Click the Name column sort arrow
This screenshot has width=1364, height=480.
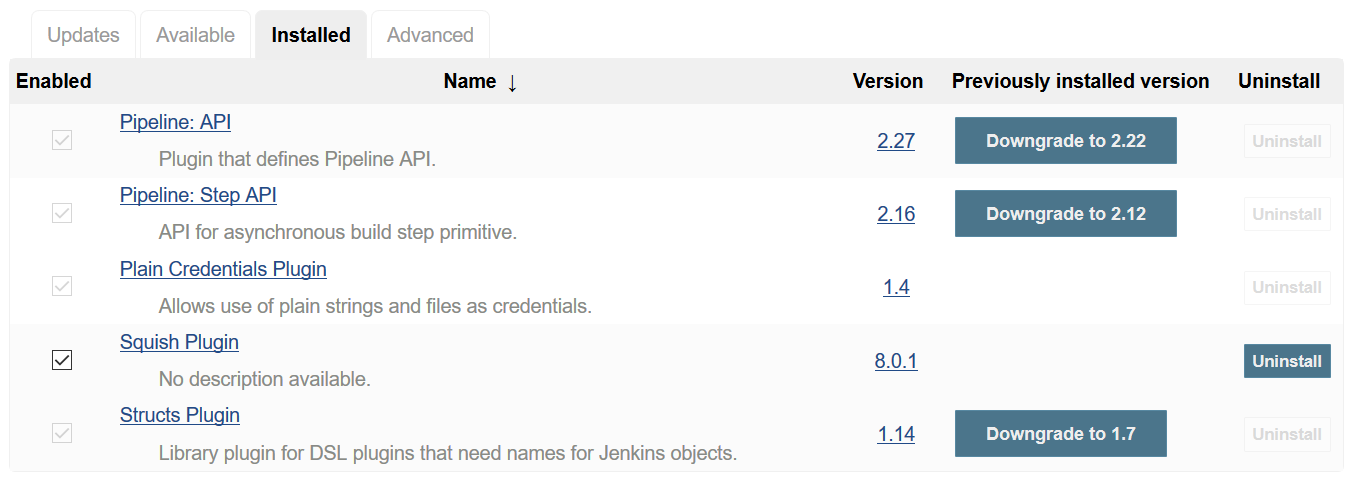[x=512, y=82]
